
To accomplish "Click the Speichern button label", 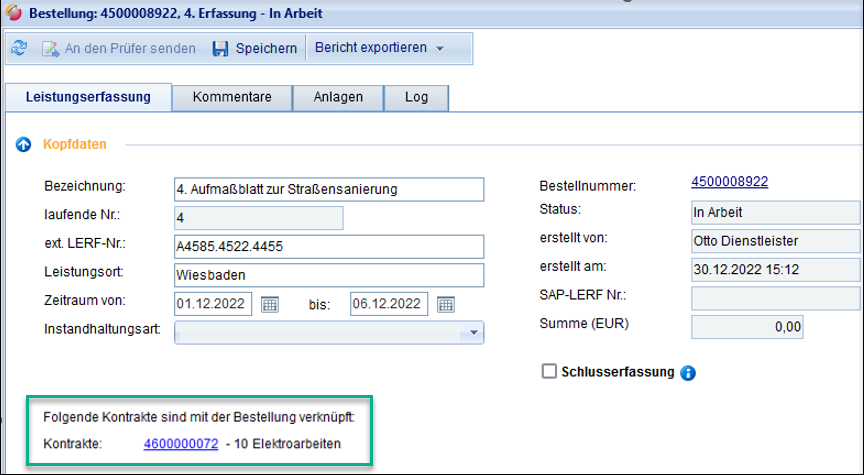I will tap(266, 48).
